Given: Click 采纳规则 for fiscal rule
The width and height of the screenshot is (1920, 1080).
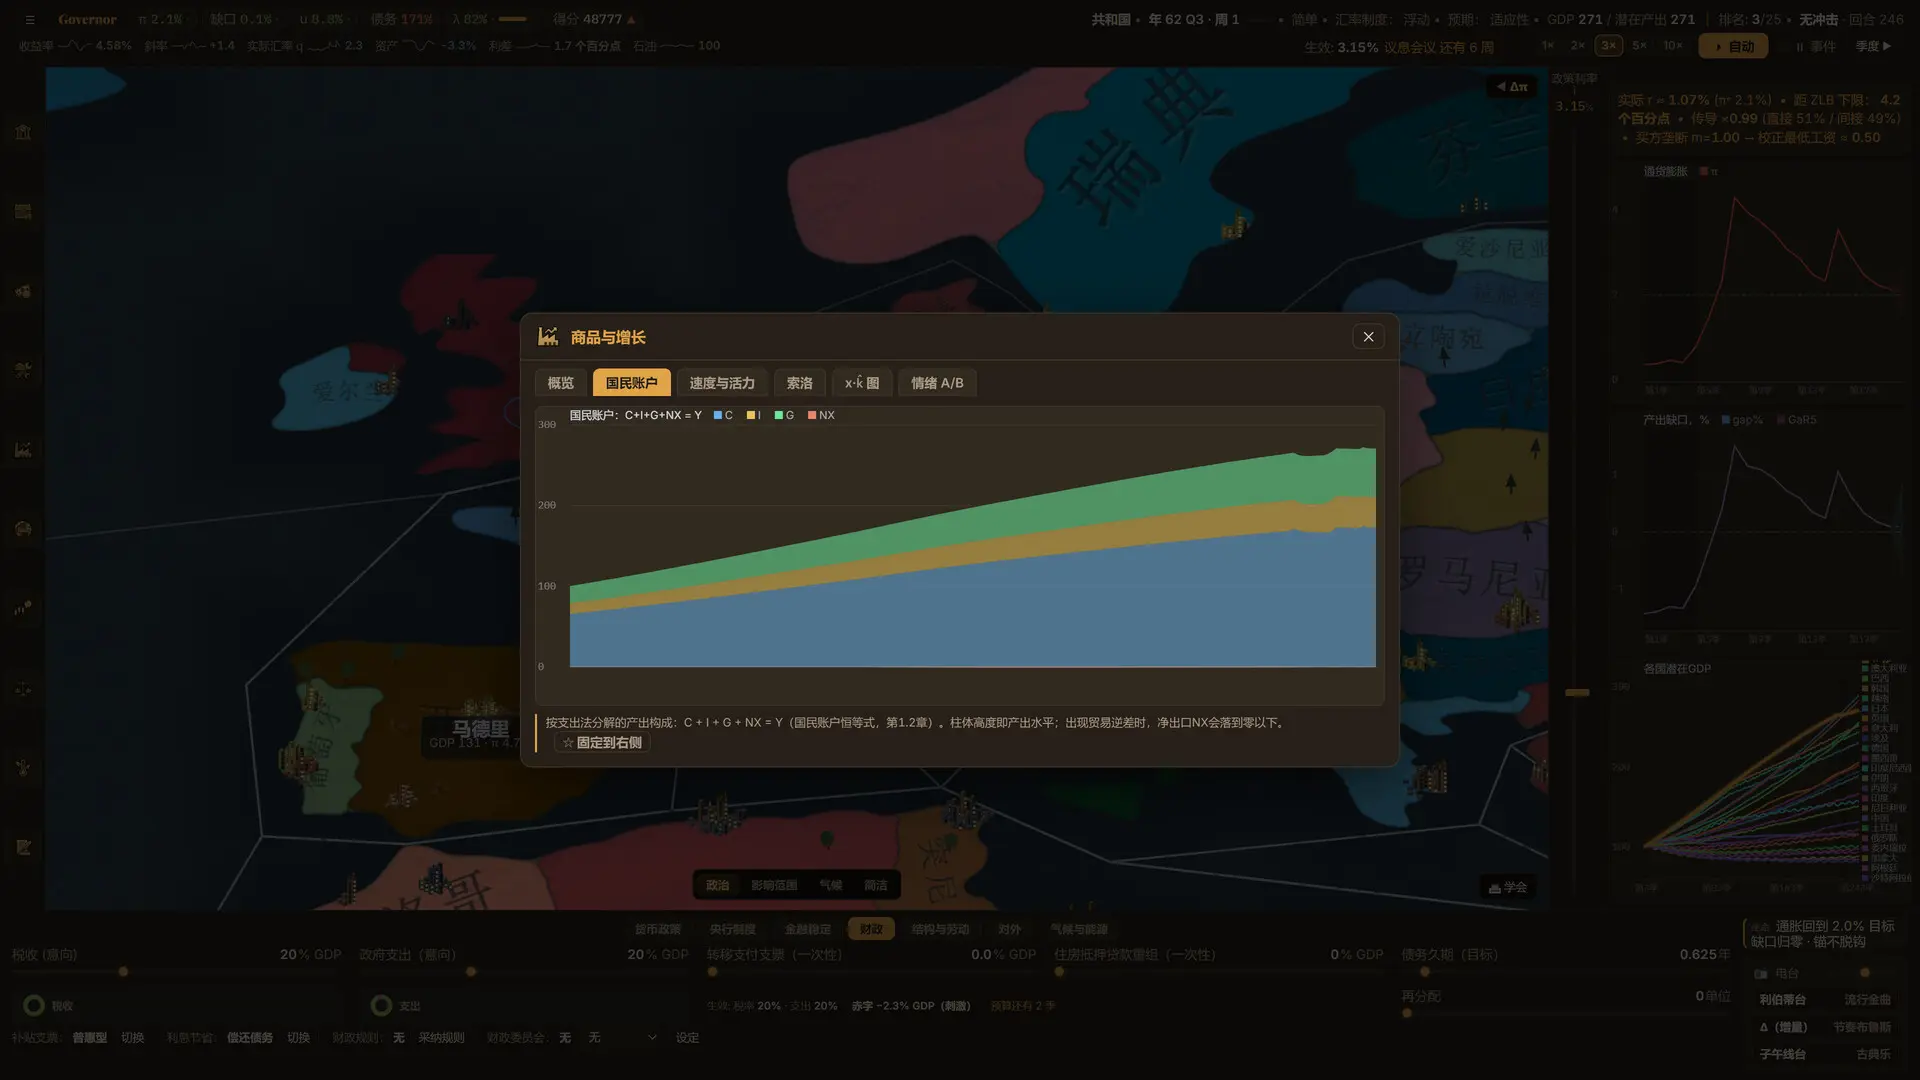Looking at the screenshot, I should pos(441,1038).
